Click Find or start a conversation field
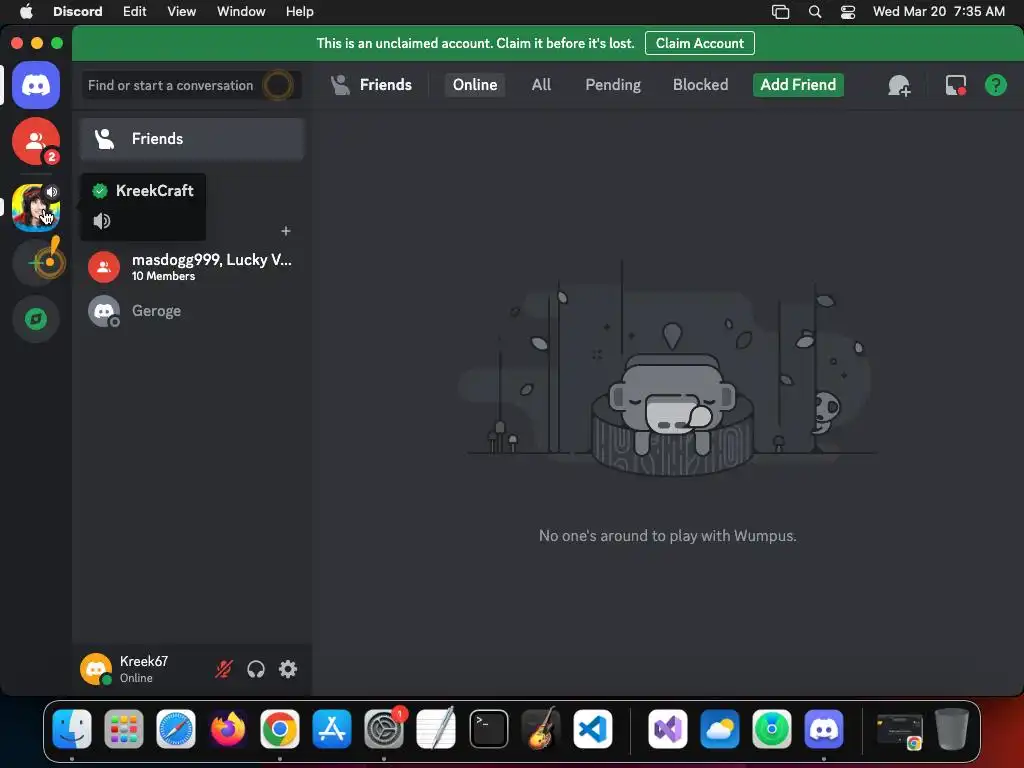This screenshot has width=1024, height=768. click(191, 86)
